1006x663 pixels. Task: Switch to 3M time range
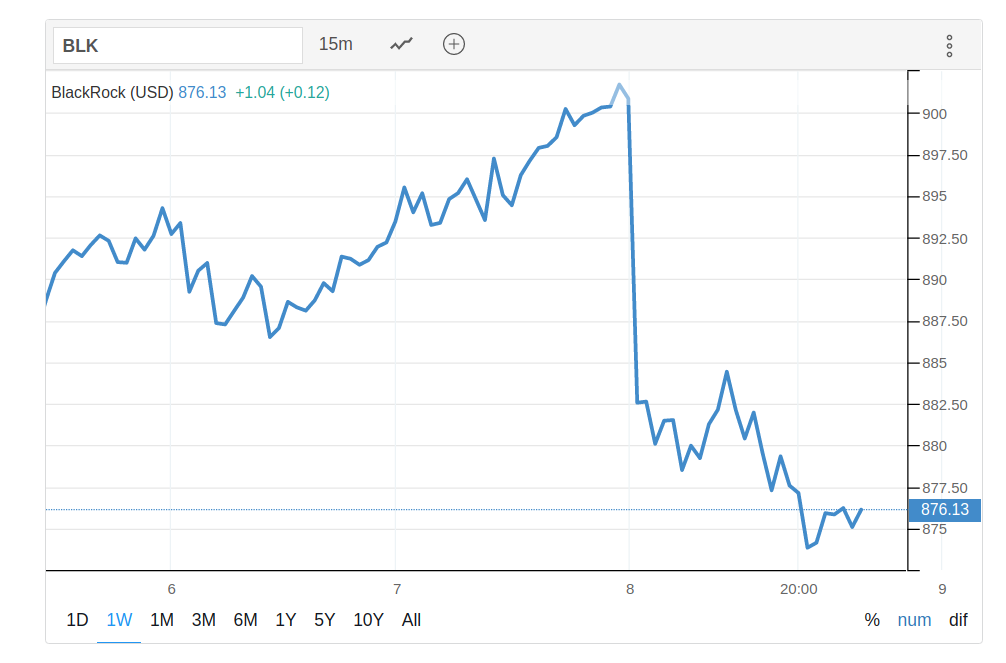coord(203,620)
